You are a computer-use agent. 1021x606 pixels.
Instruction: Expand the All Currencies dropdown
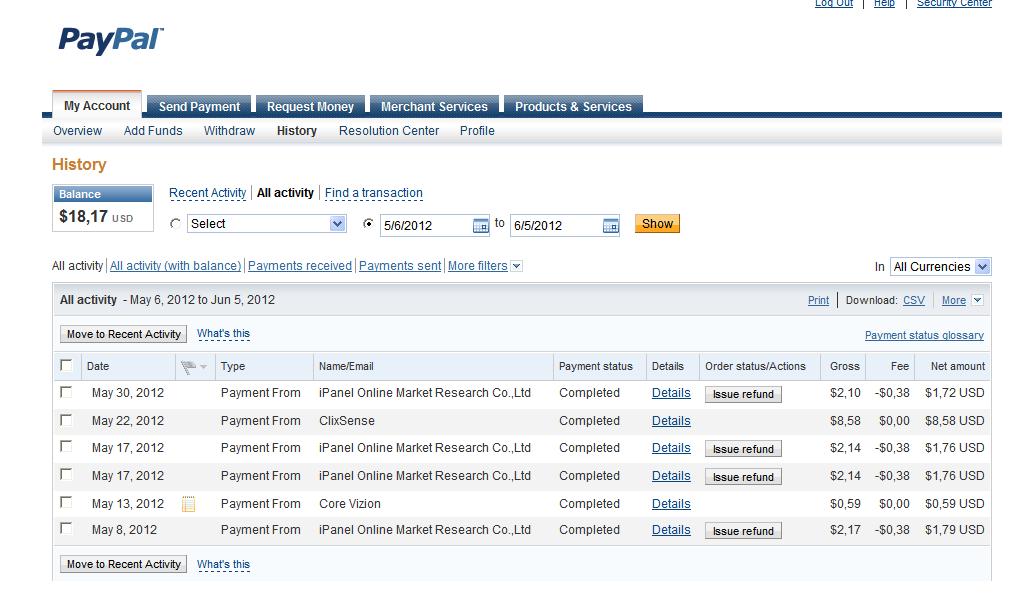(x=981, y=267)
